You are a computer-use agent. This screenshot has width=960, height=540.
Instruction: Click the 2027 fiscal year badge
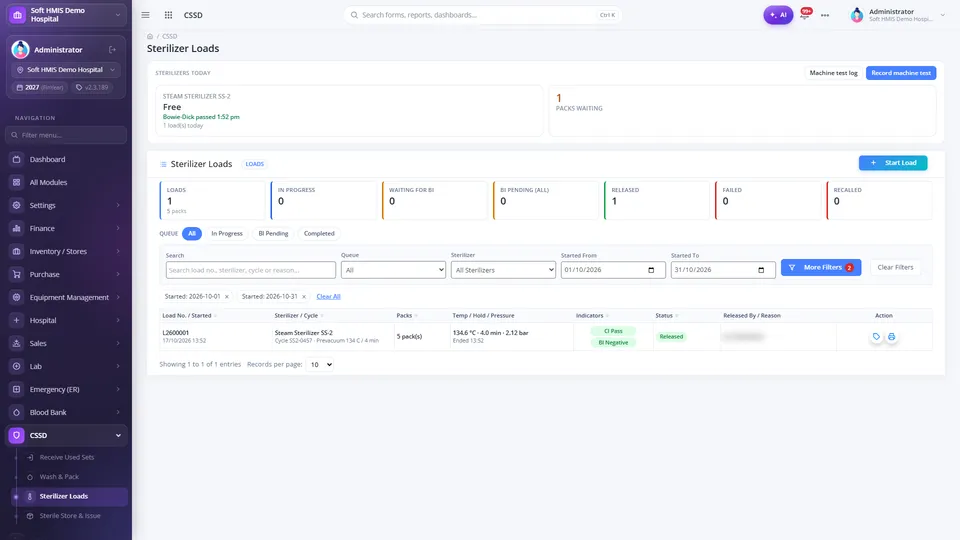[40, 88]
